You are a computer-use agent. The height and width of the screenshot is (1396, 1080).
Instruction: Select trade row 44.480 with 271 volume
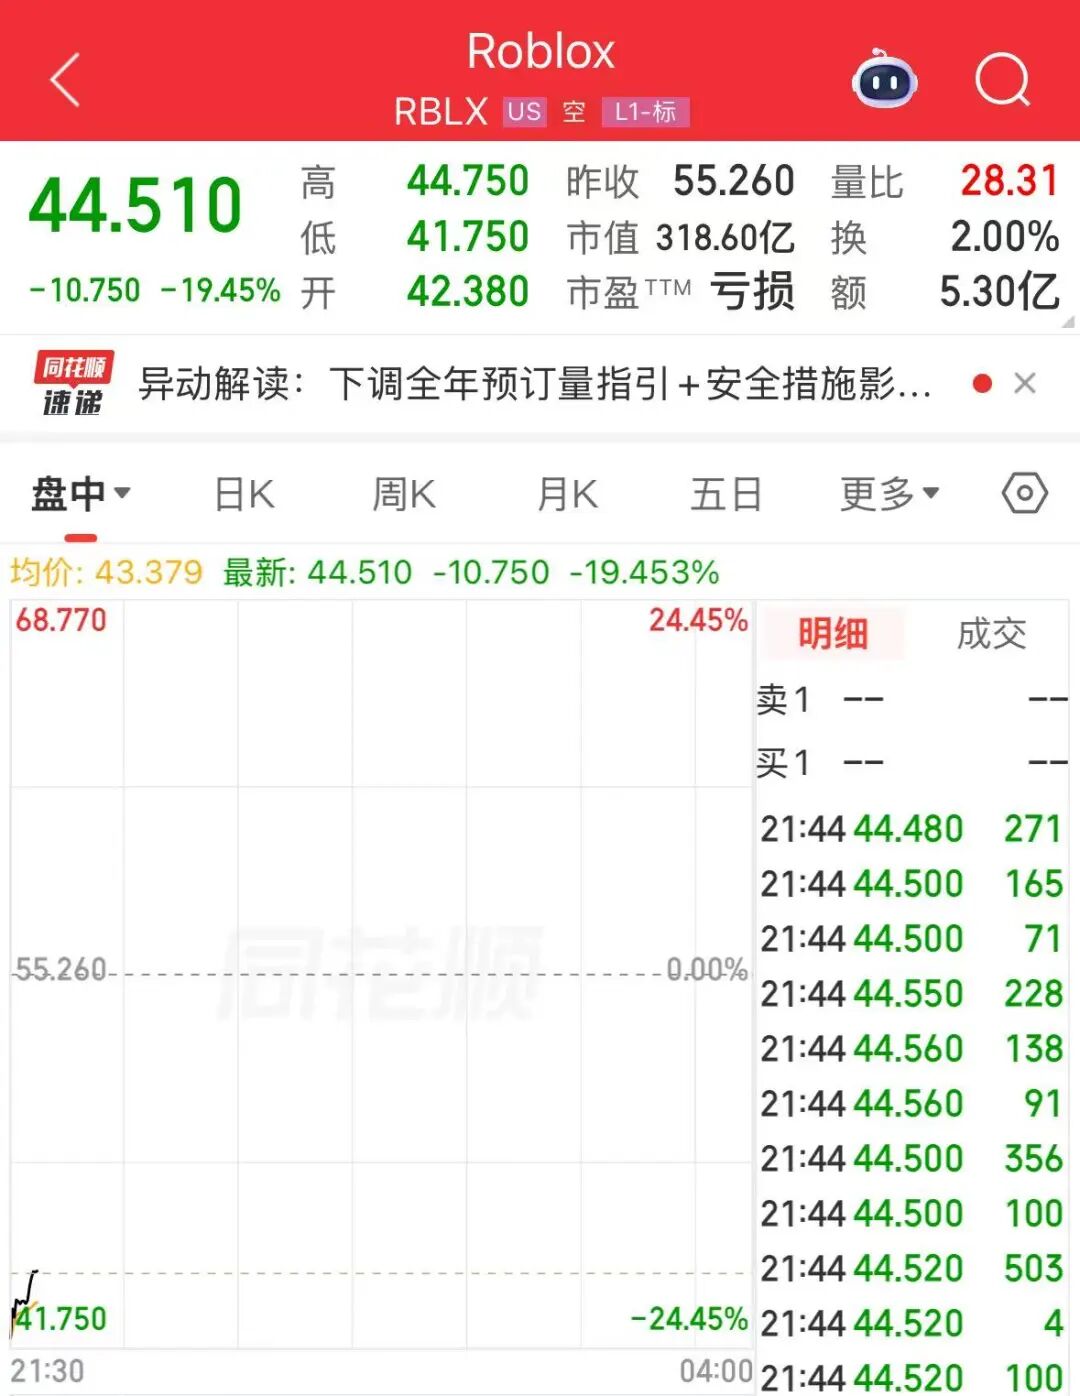911,829
